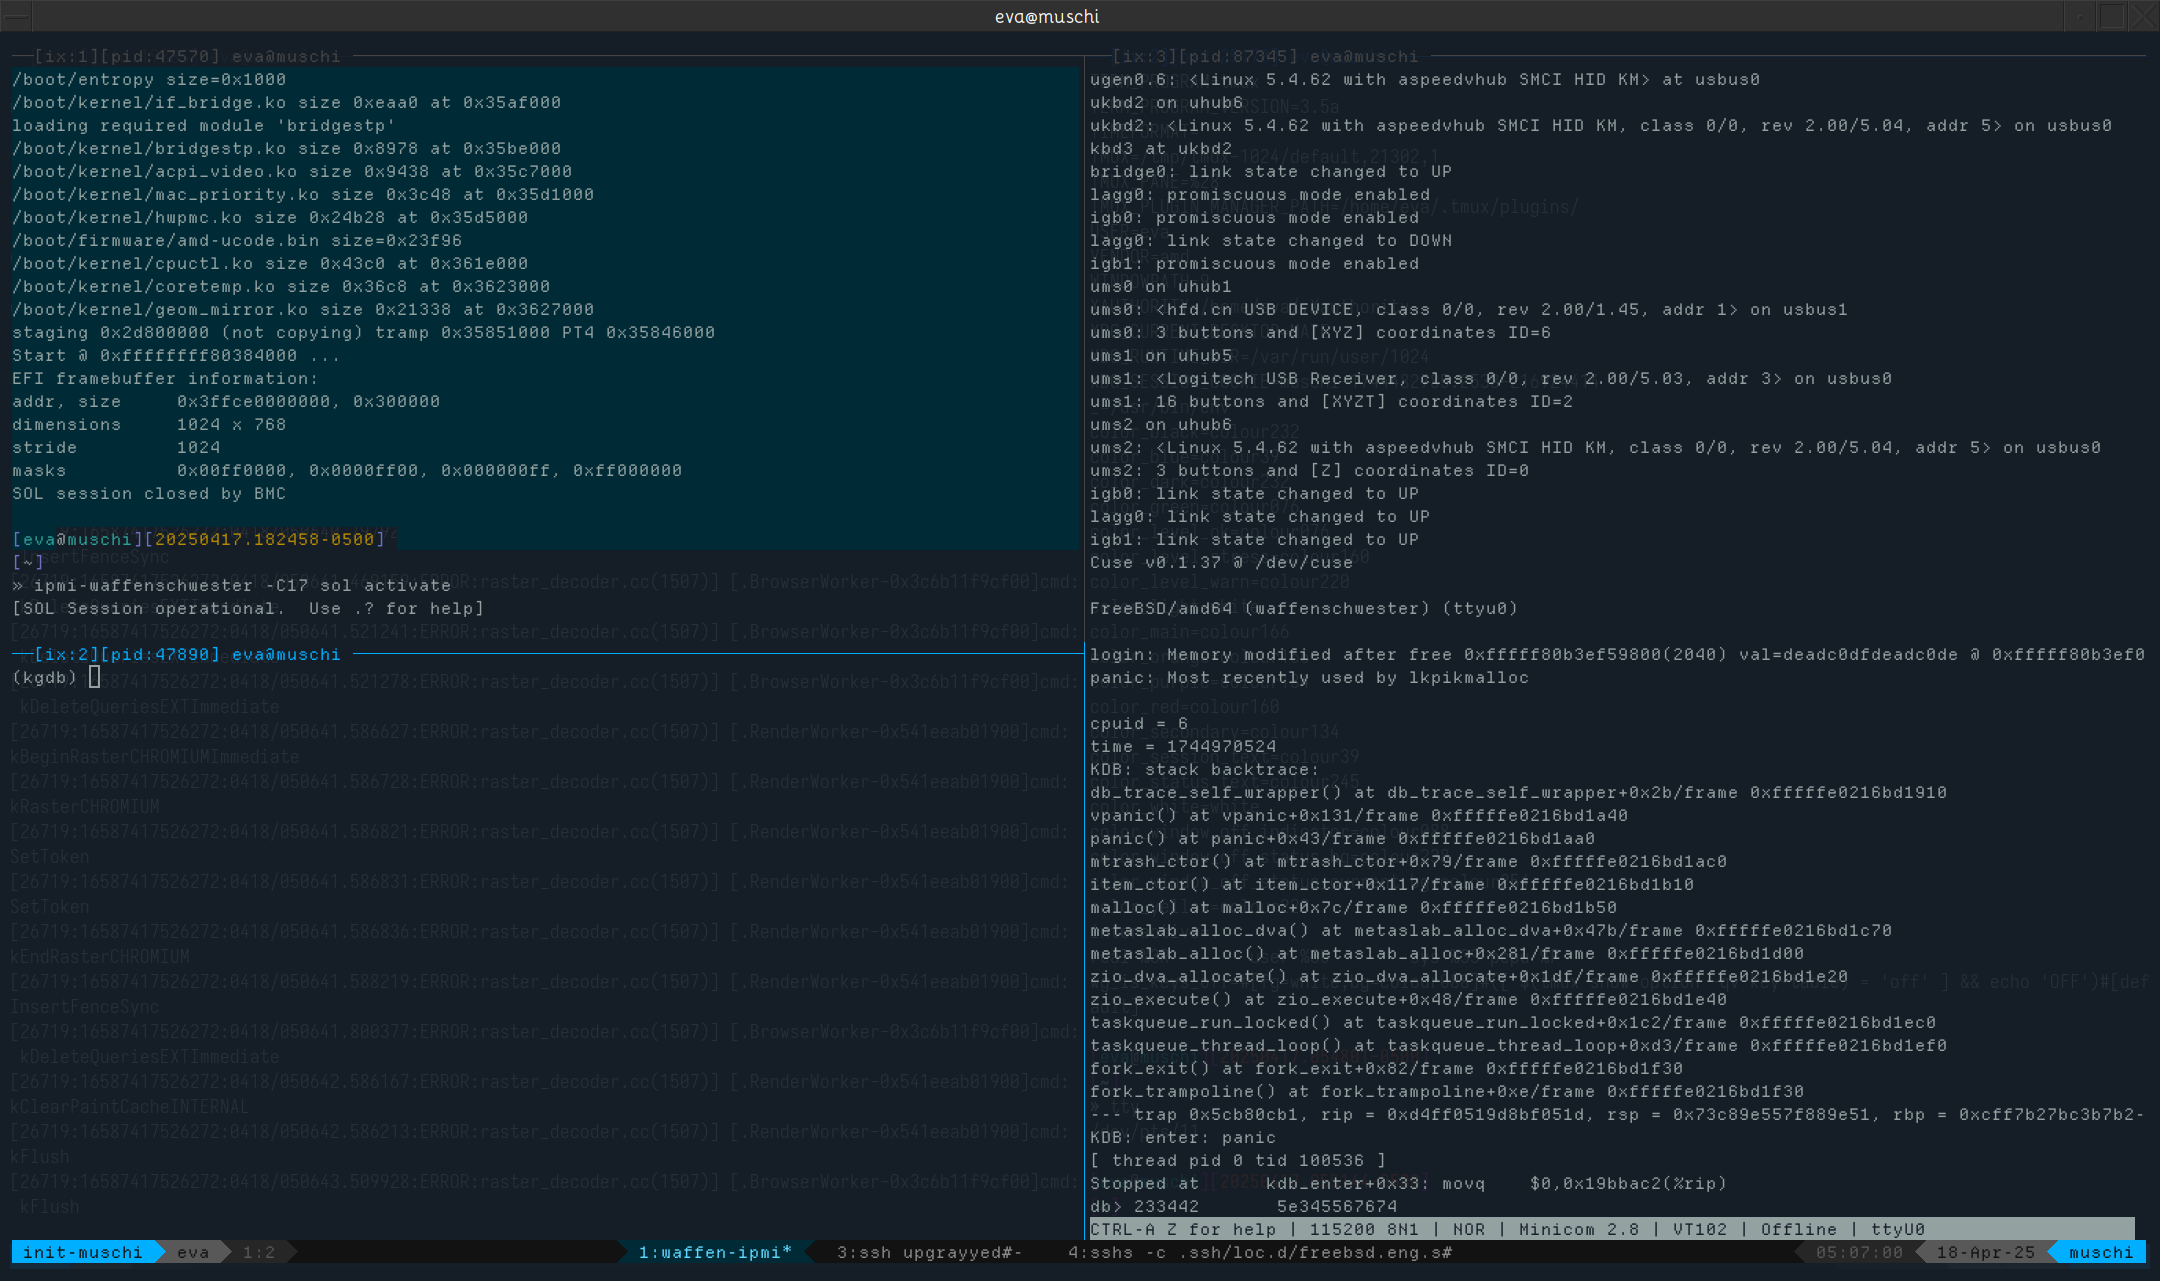2160x1281 pixels.
Task: Click the /boot/kernel/geom_mirror.ko line
Action: tap(303, 309)
